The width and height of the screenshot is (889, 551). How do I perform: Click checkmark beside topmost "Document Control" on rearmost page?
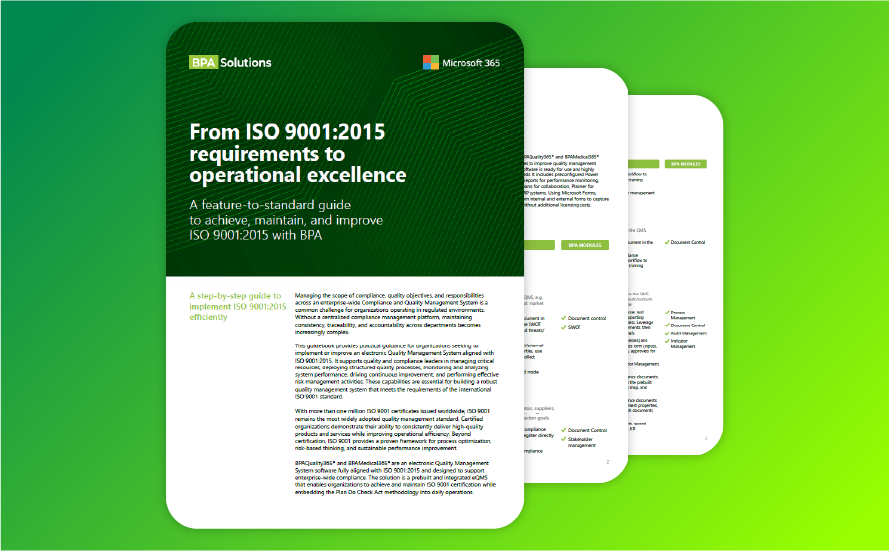667,242
